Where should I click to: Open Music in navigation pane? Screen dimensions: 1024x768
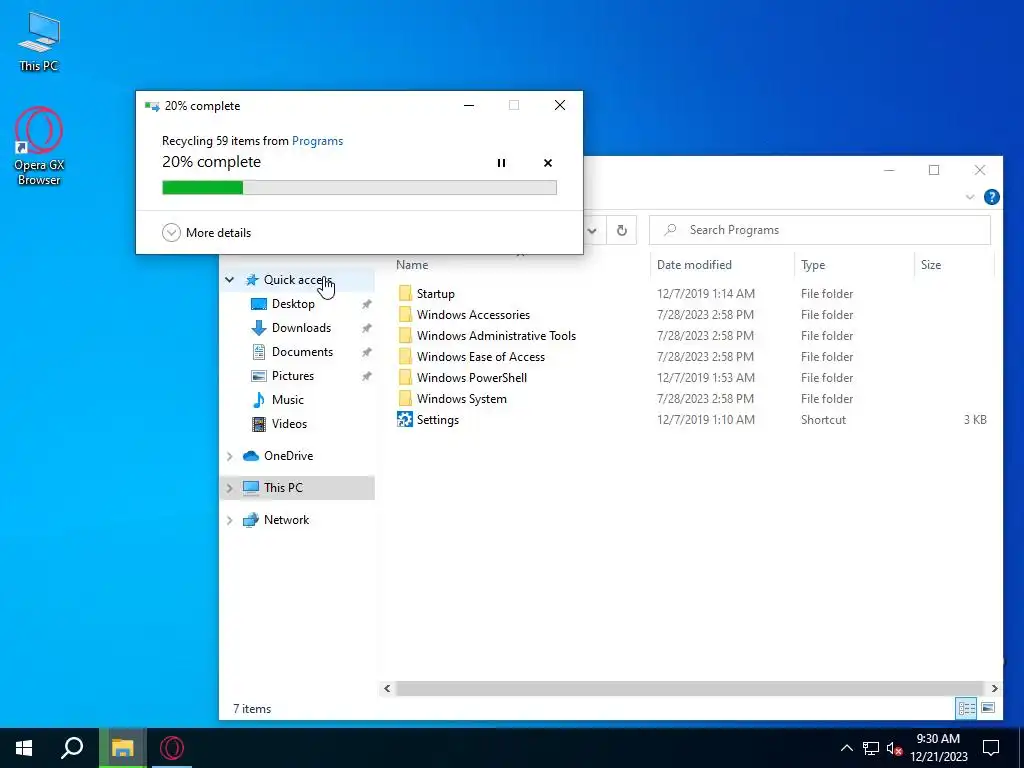pos(287,400)
